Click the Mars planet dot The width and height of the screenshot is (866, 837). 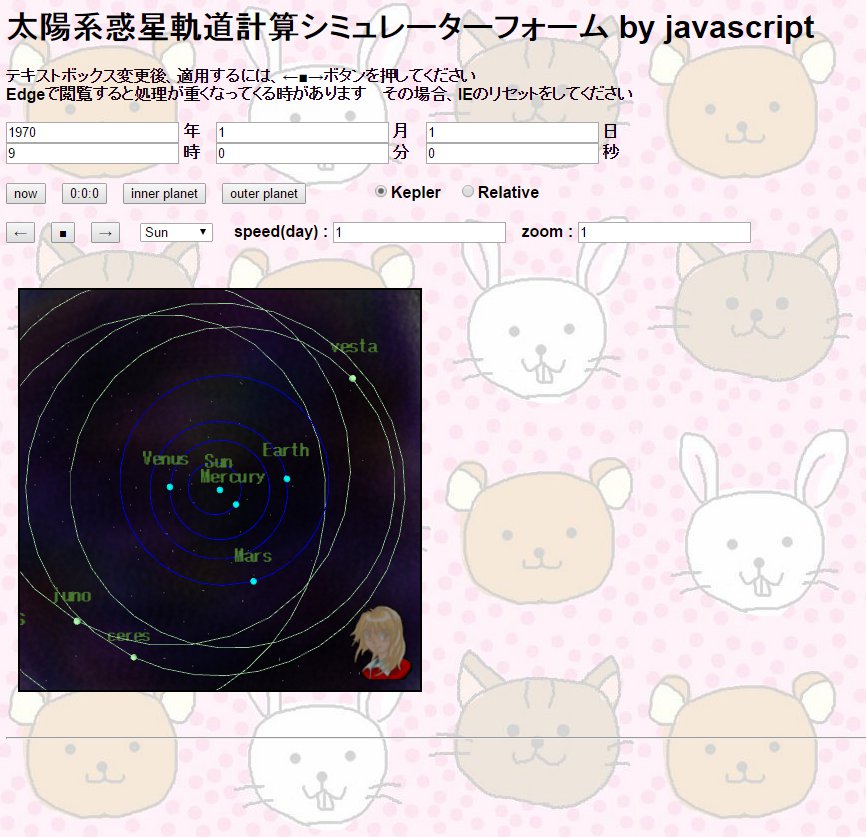tap(254, 581)
